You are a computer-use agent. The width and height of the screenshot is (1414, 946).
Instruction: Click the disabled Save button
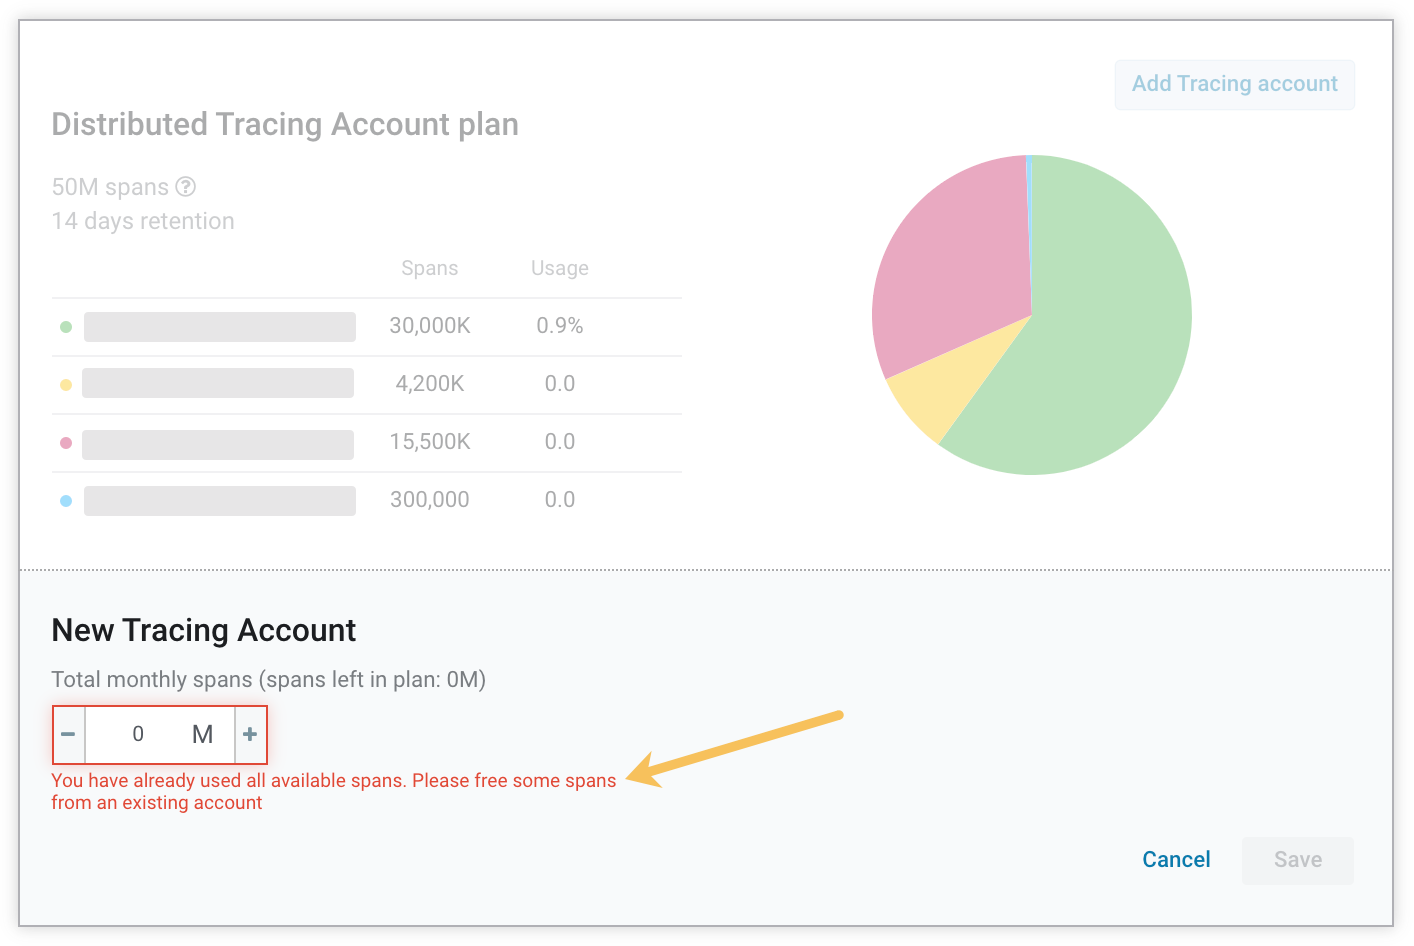(1297, 860)
